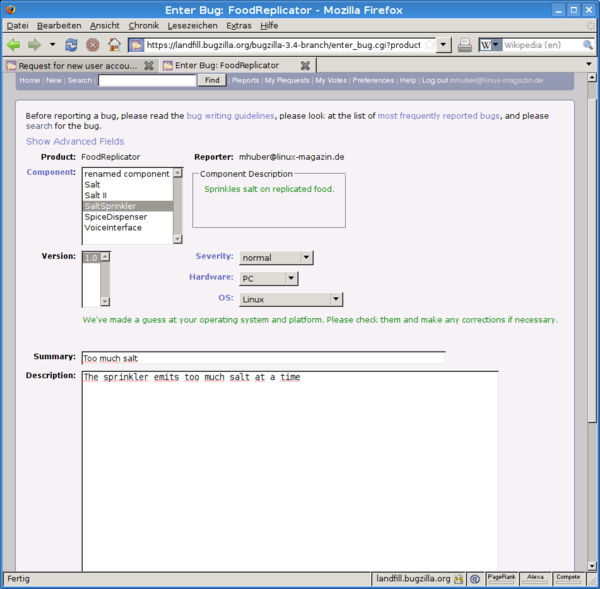Open the Chronik menu
The width and height of the screenshot is (600, 589).
(143, 26)
